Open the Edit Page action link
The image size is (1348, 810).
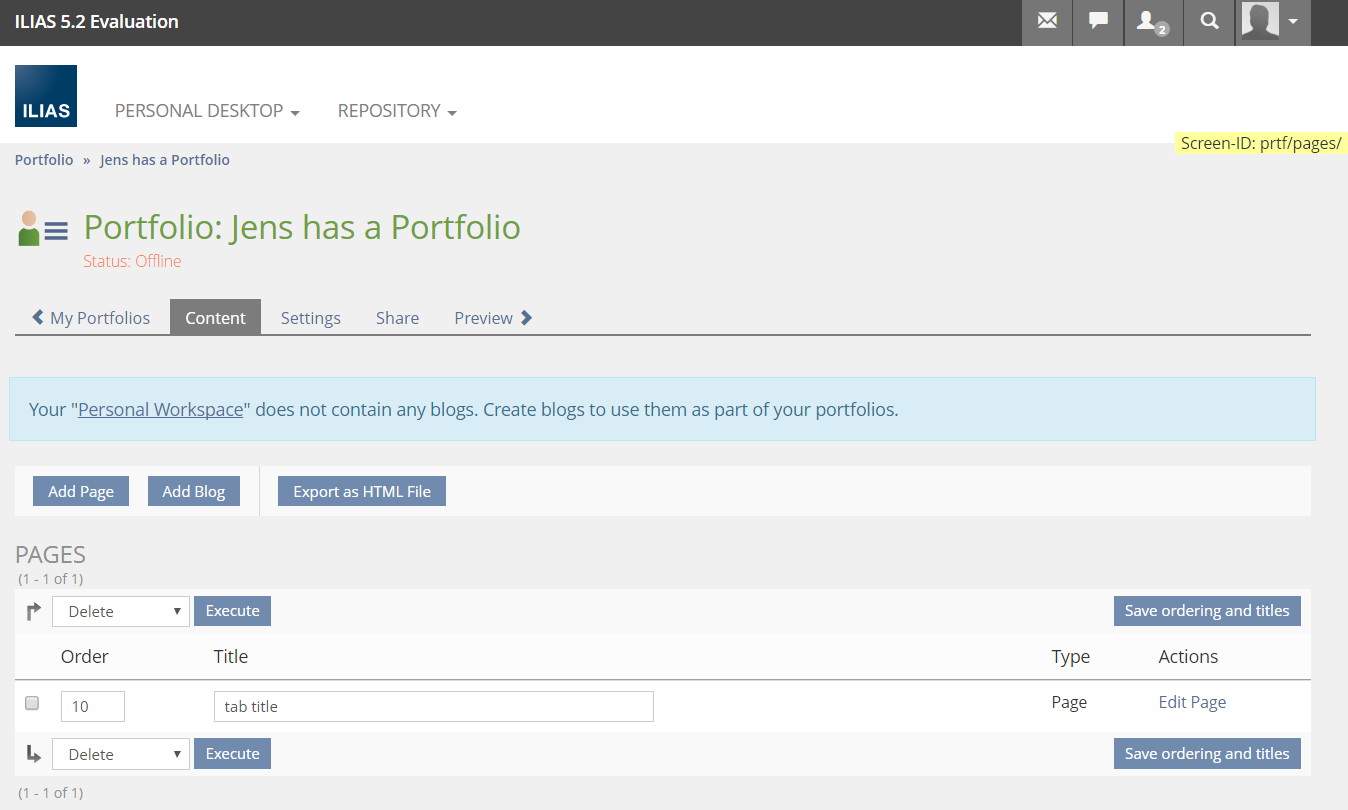[1192, 702]
